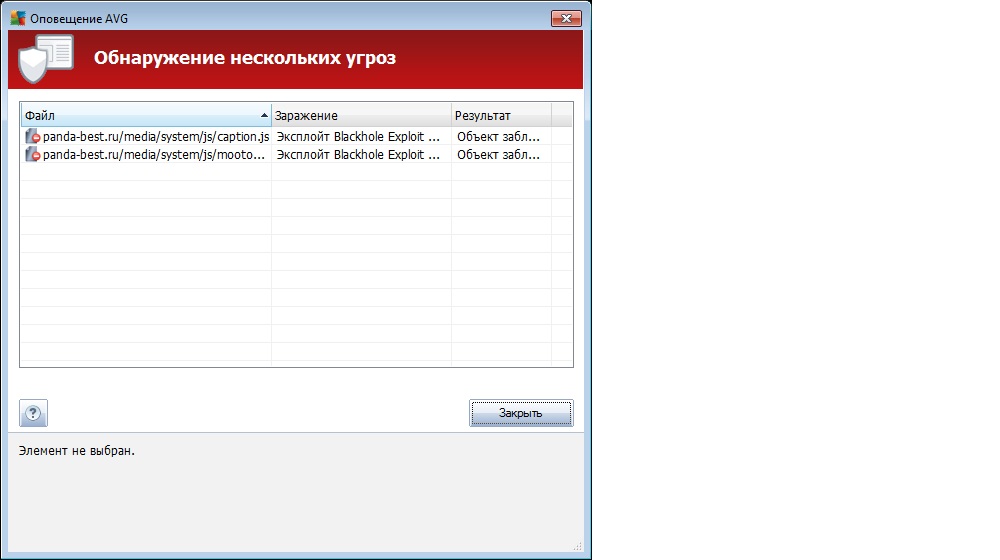
Task: Click the Объект забл... result in caption.js row
Action: point(498,136)
